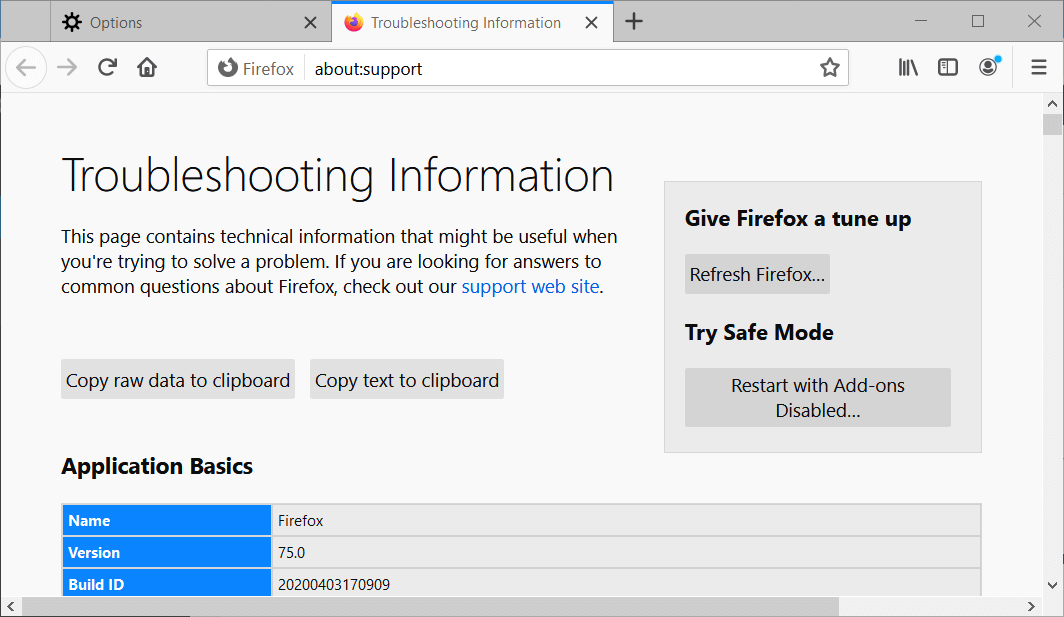
Task: Click the Refresh Firefox button
Action: [x=757, y=274]
